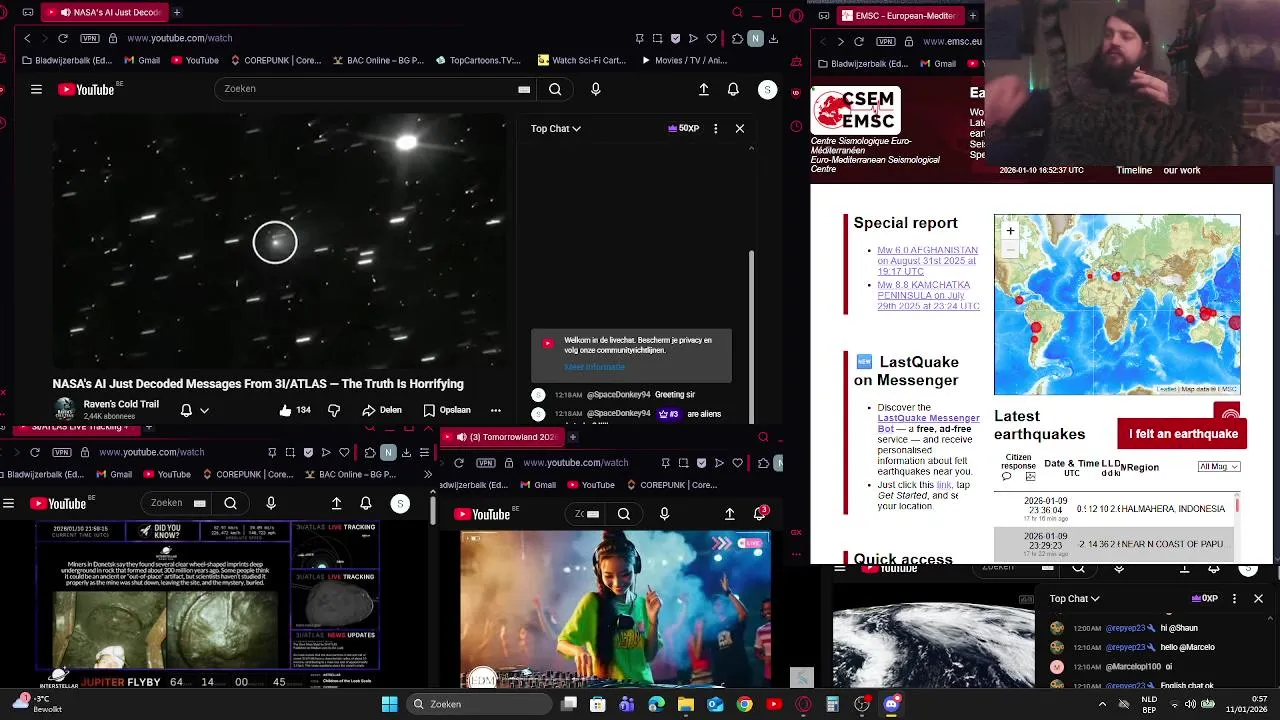Open 'our work' menu on EMSC page
Image resolution: width=1280 pixels, height=720 pixels.
[x=1182, y=170]
